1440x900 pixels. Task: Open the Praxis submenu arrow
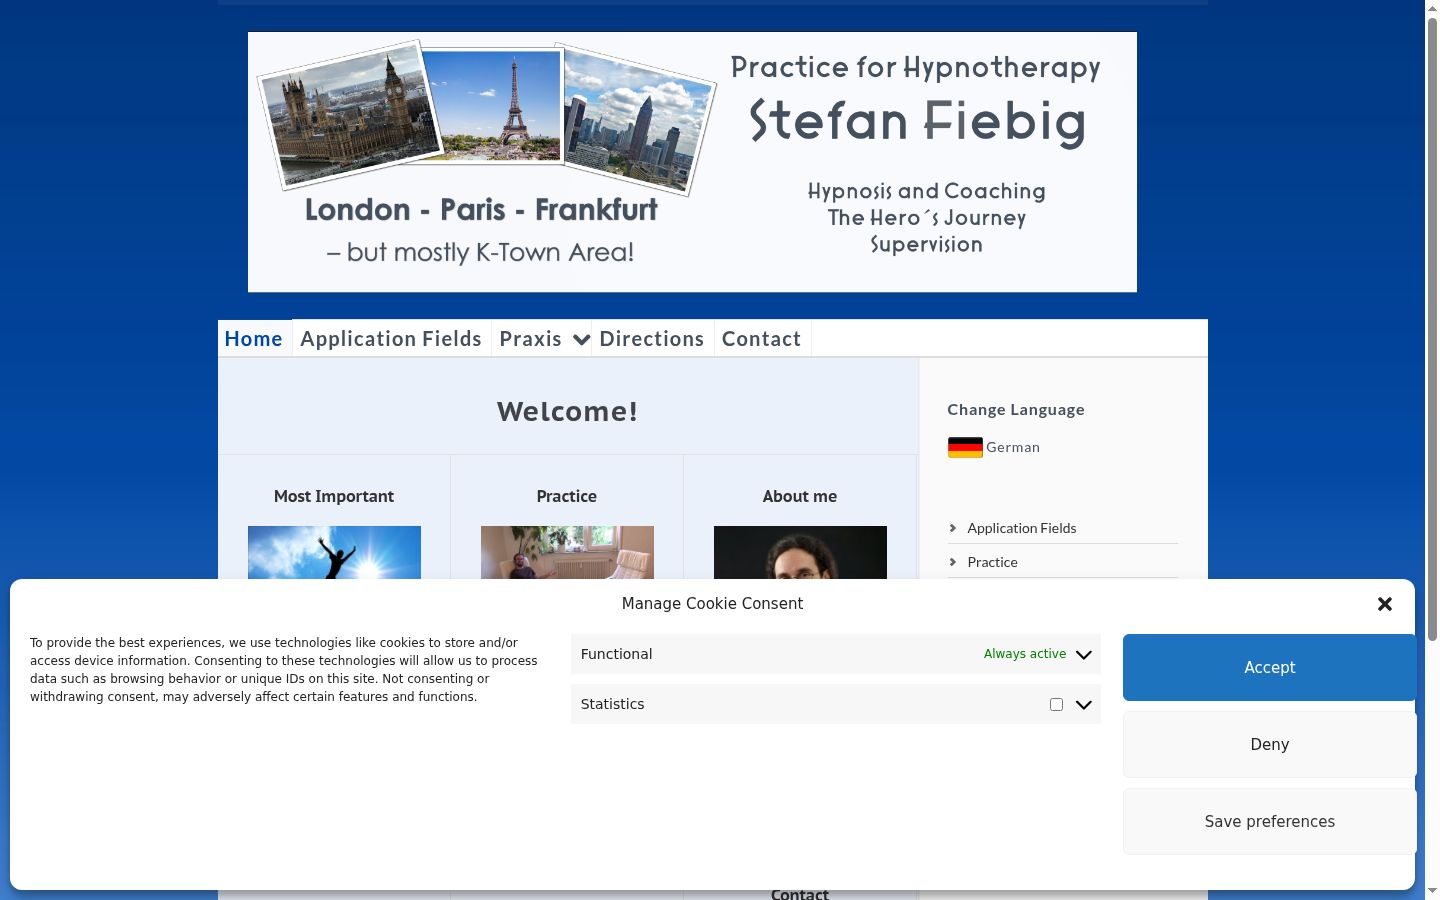pyautogui.click(x=581, y=339)
